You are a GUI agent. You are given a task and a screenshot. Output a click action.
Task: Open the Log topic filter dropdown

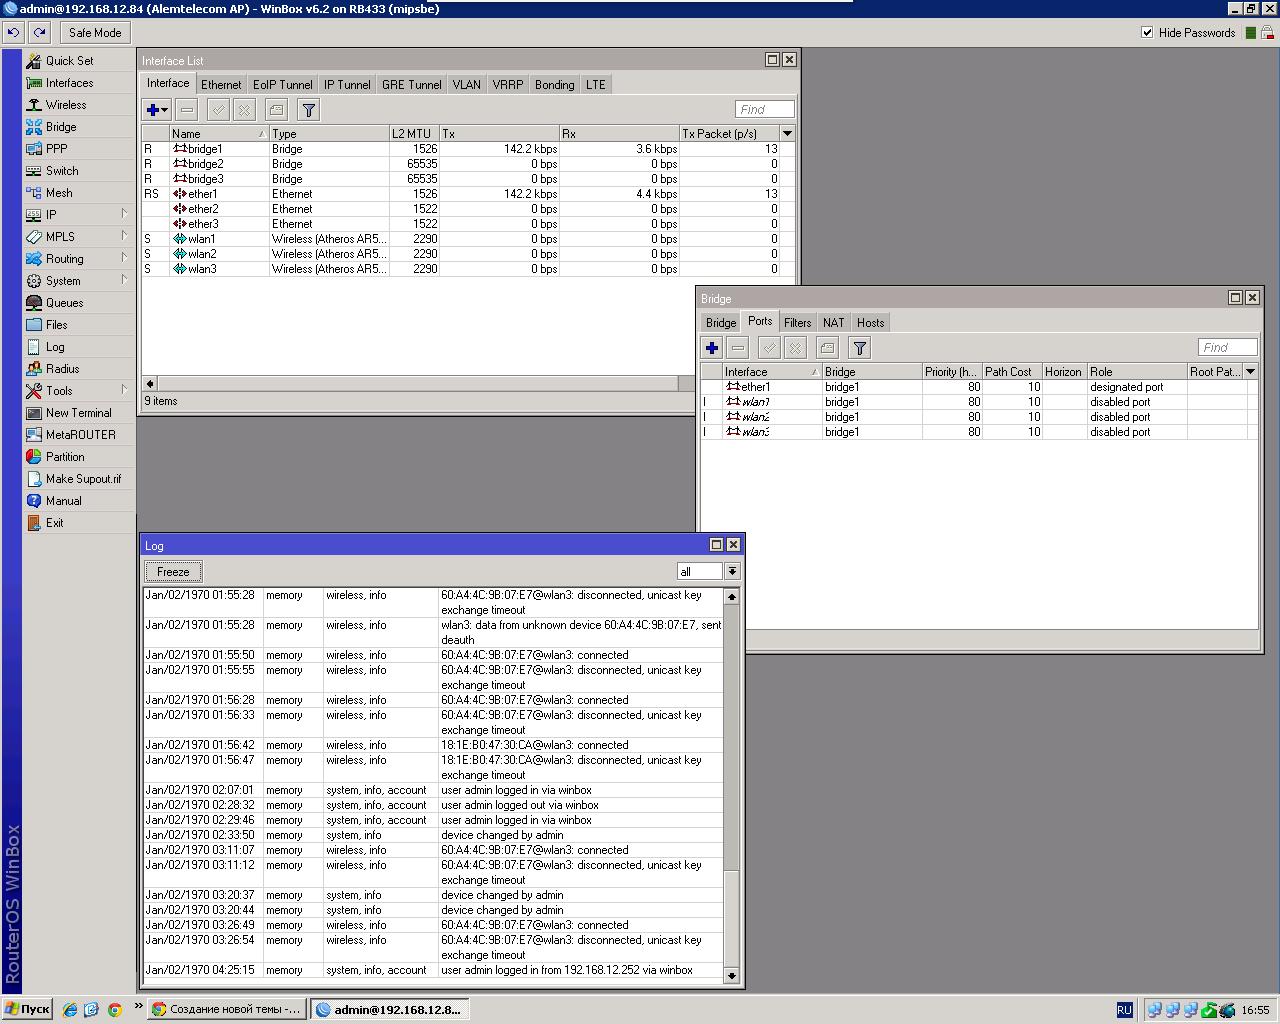(x=732, y=572)
